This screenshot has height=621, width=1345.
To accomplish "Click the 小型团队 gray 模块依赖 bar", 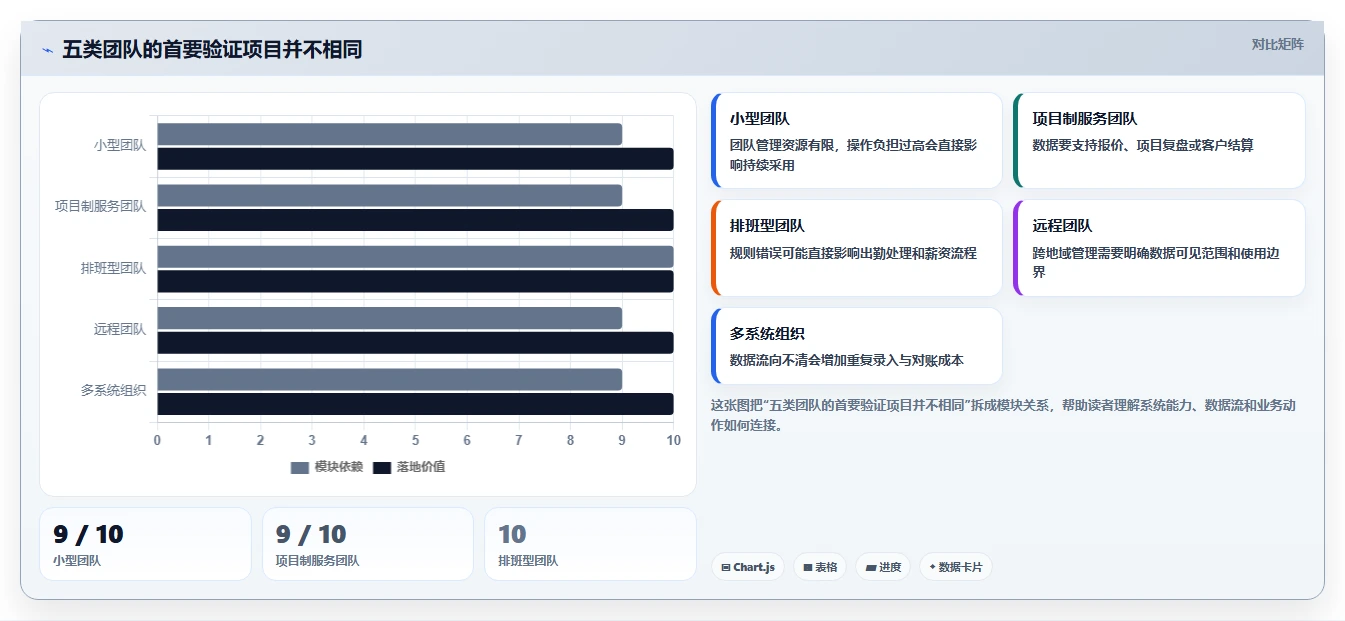I will 389,134.
